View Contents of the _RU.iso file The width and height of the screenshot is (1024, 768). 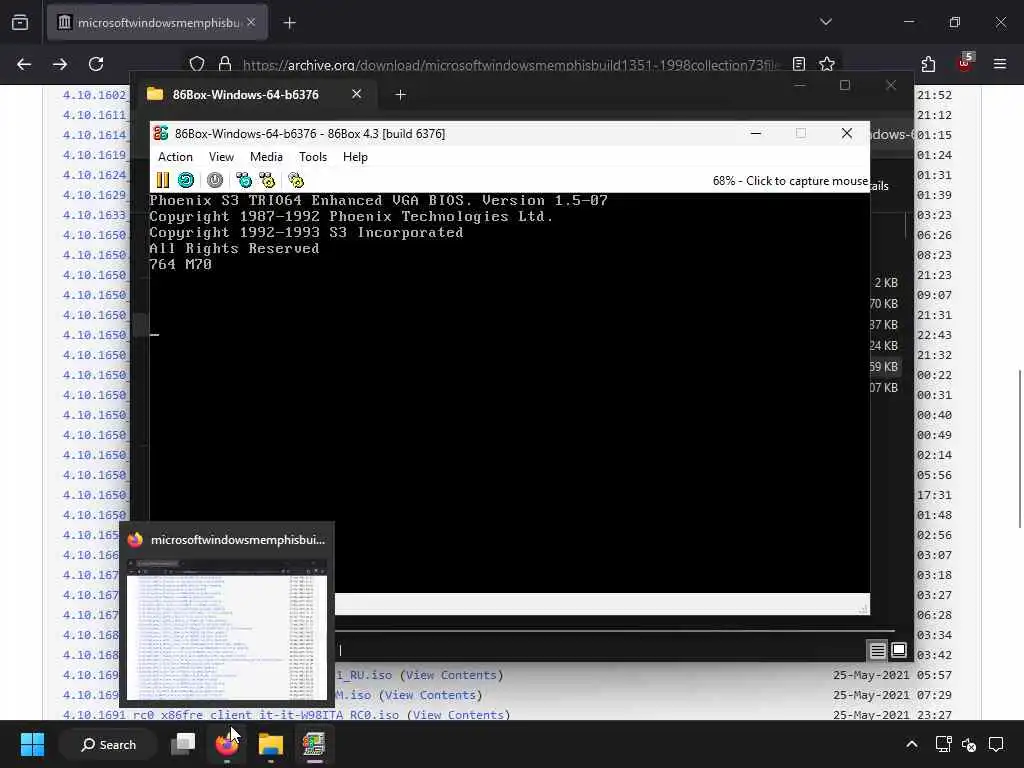point(451,675)
